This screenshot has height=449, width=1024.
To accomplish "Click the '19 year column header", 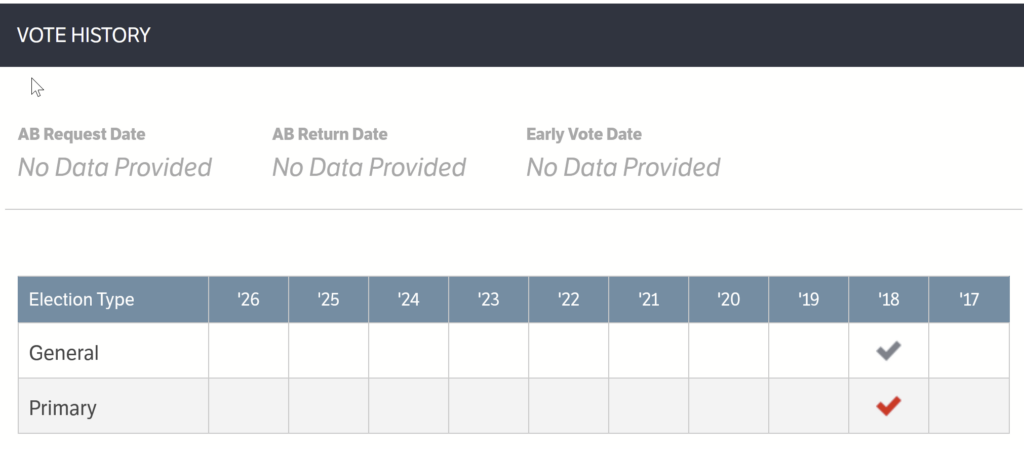I will pyautogui.click(x=808, y=299).
